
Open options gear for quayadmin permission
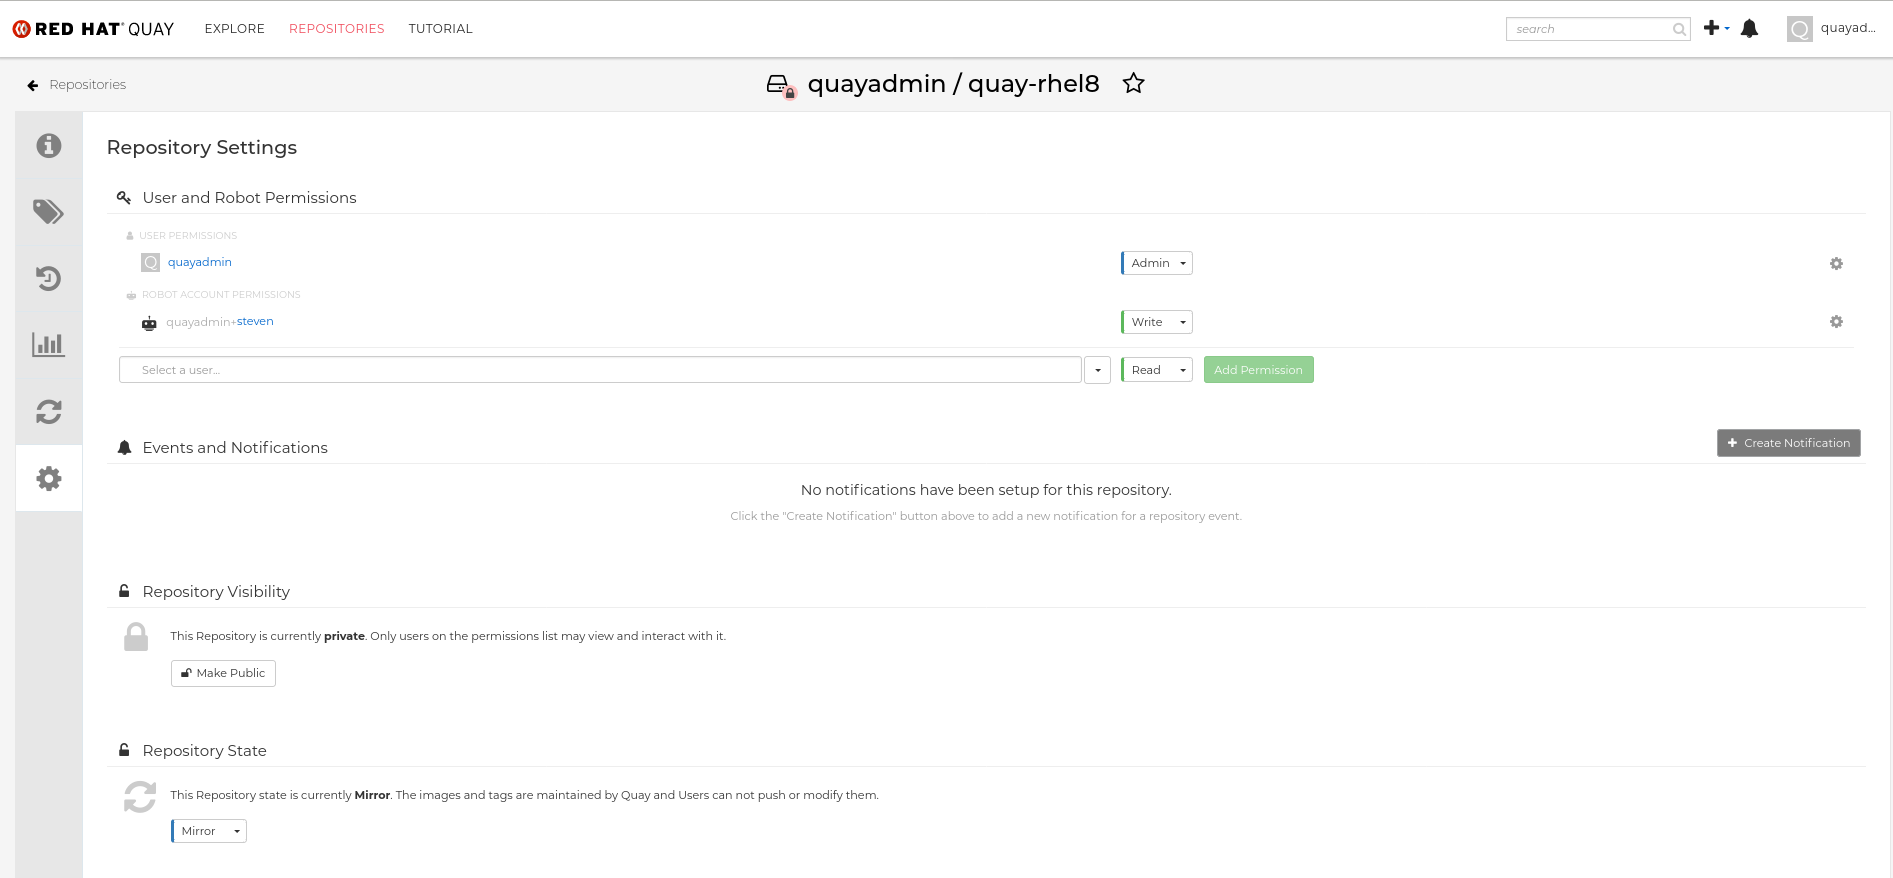click(1836, 264)
